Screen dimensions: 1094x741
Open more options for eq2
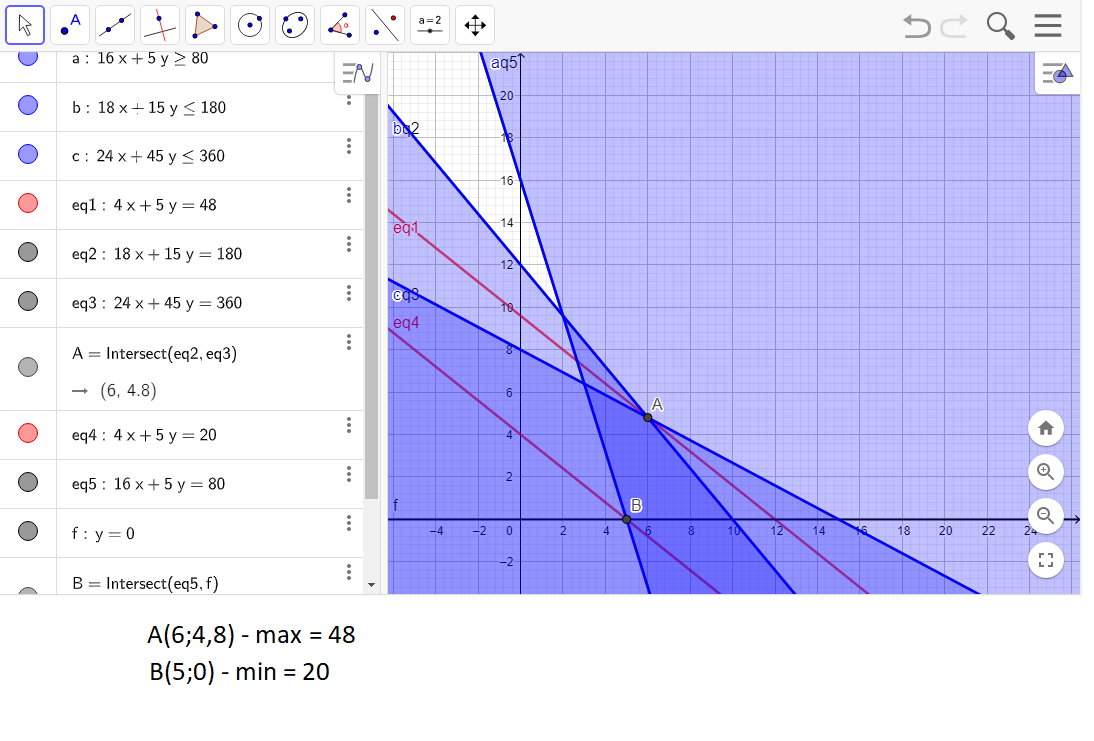(349, 244)
